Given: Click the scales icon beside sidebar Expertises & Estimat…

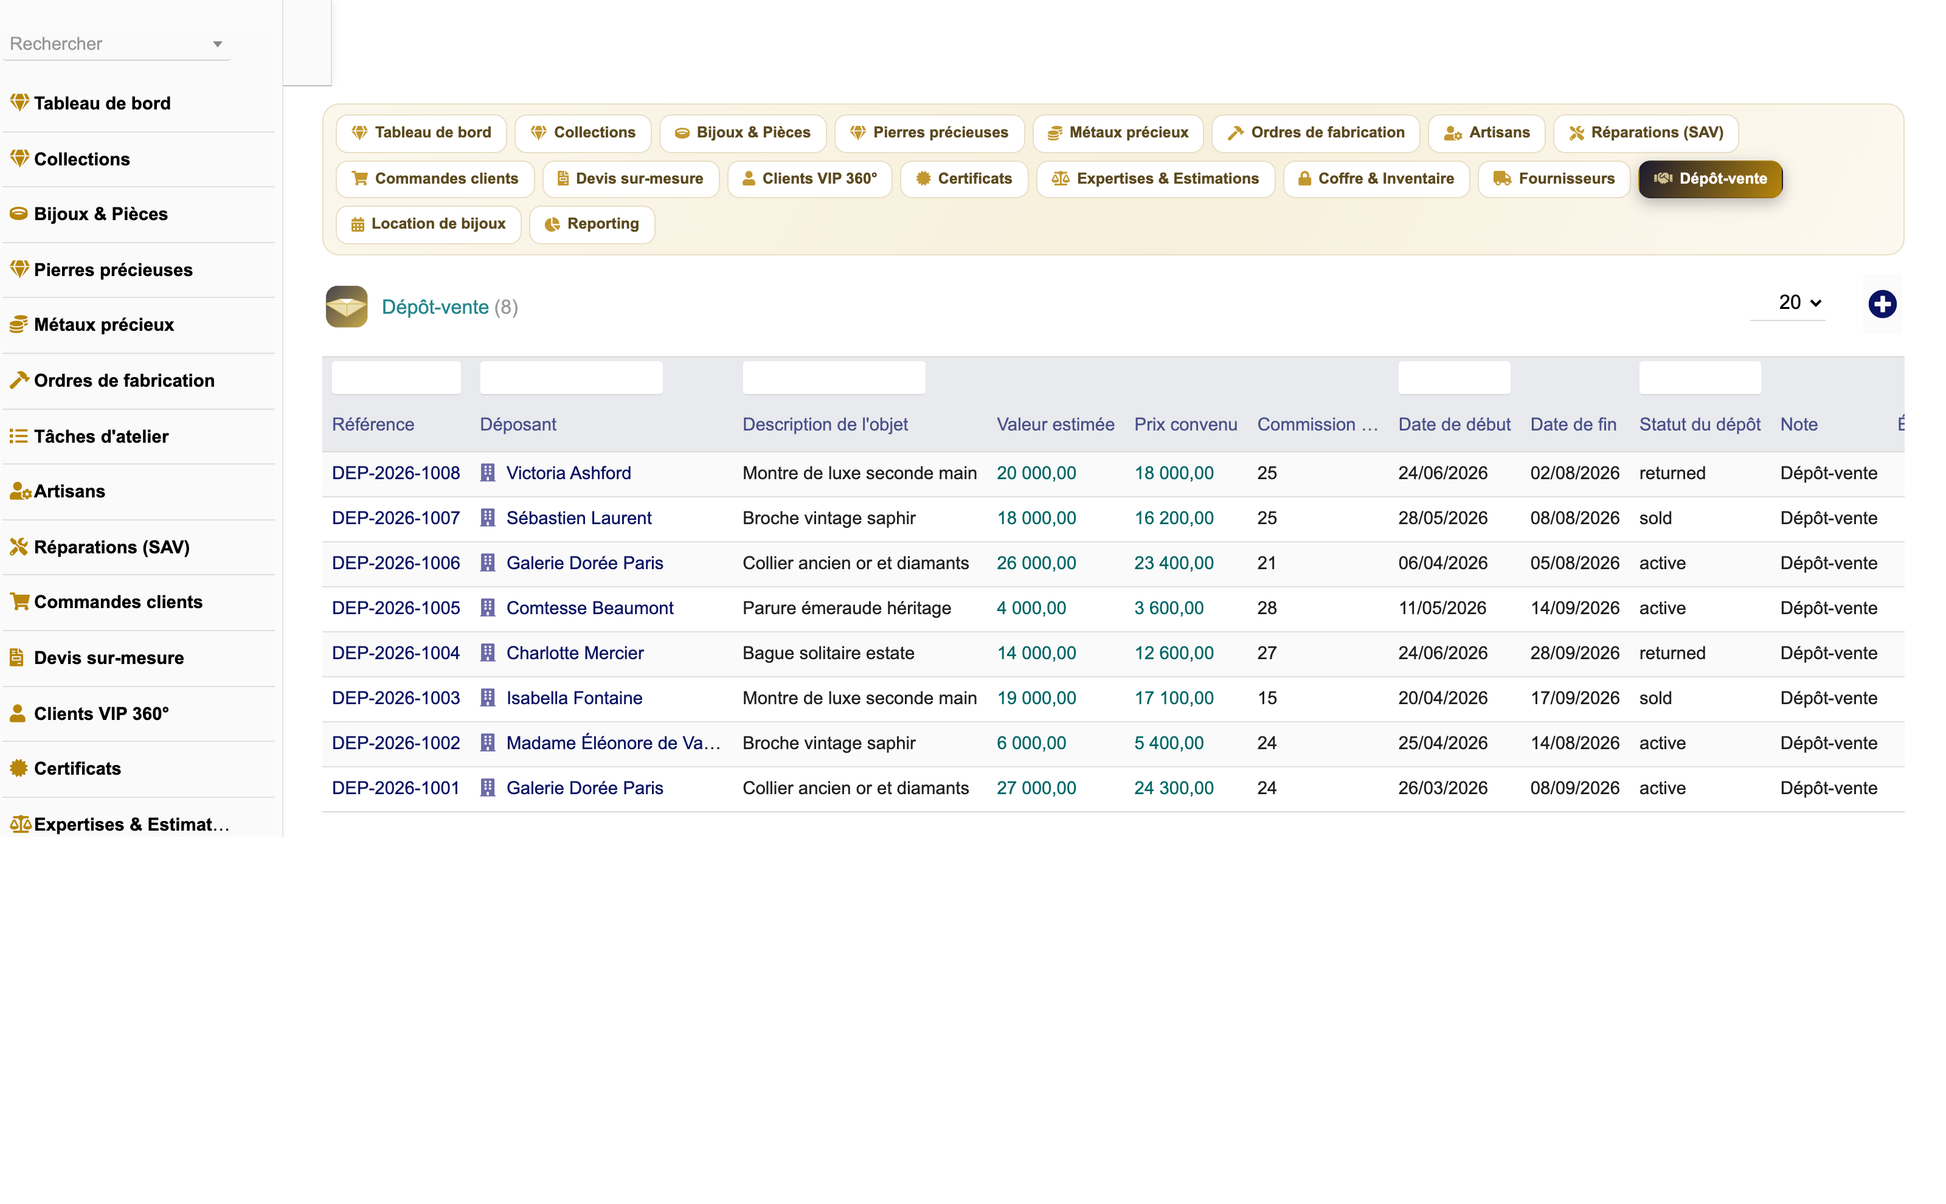Looking at the screenshot, I should pyautogui.click(x=20, y=824).
